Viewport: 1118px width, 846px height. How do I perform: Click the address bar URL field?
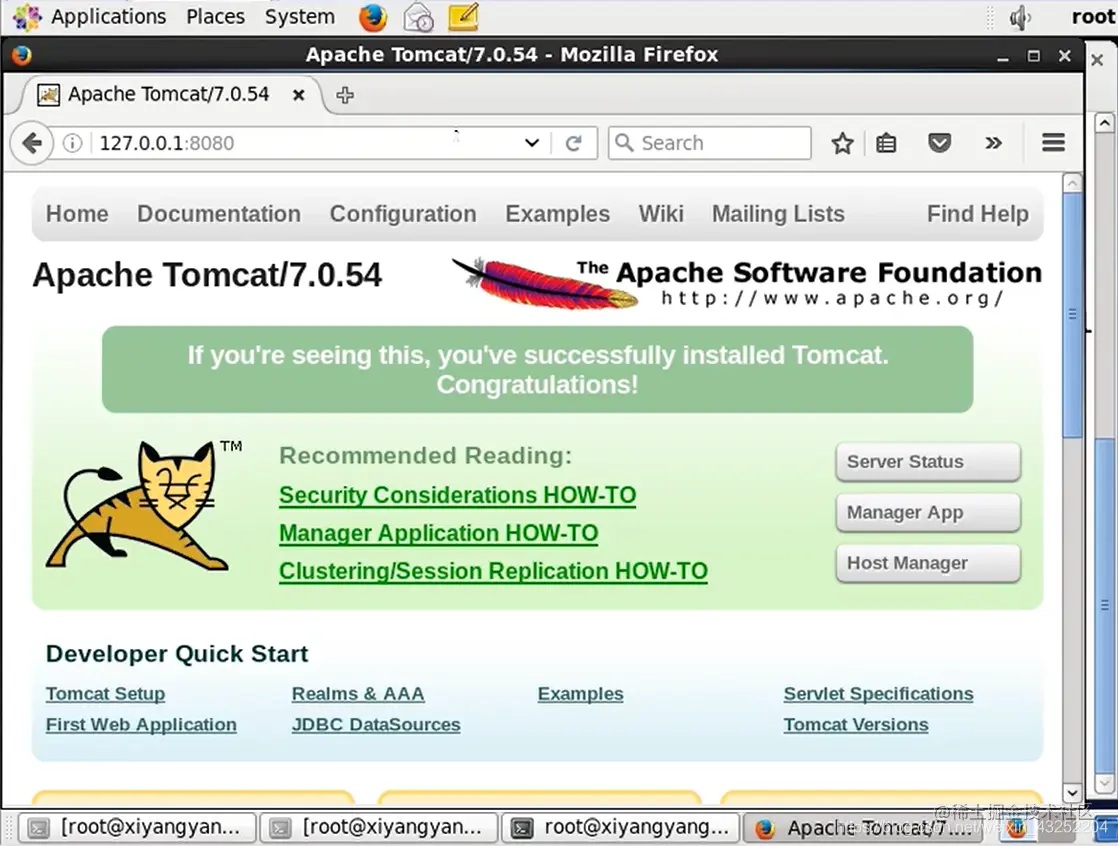pyautogui.click(x=307, y=143)
